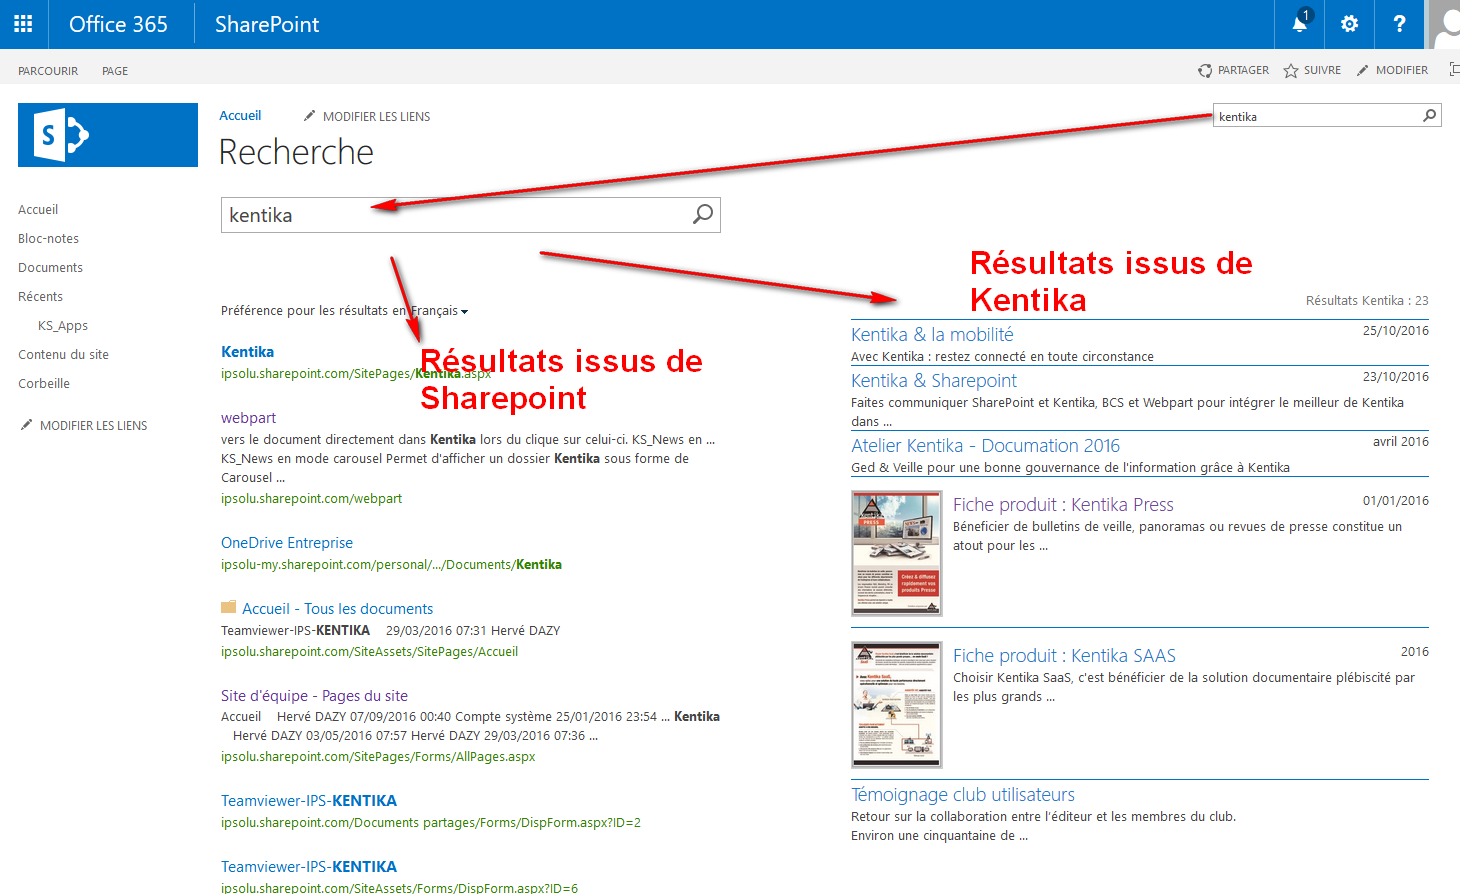The image size is (1460, 894).
Task: Open the PARCOURIR ribbon tab
Action: click(x=48, y=71)
